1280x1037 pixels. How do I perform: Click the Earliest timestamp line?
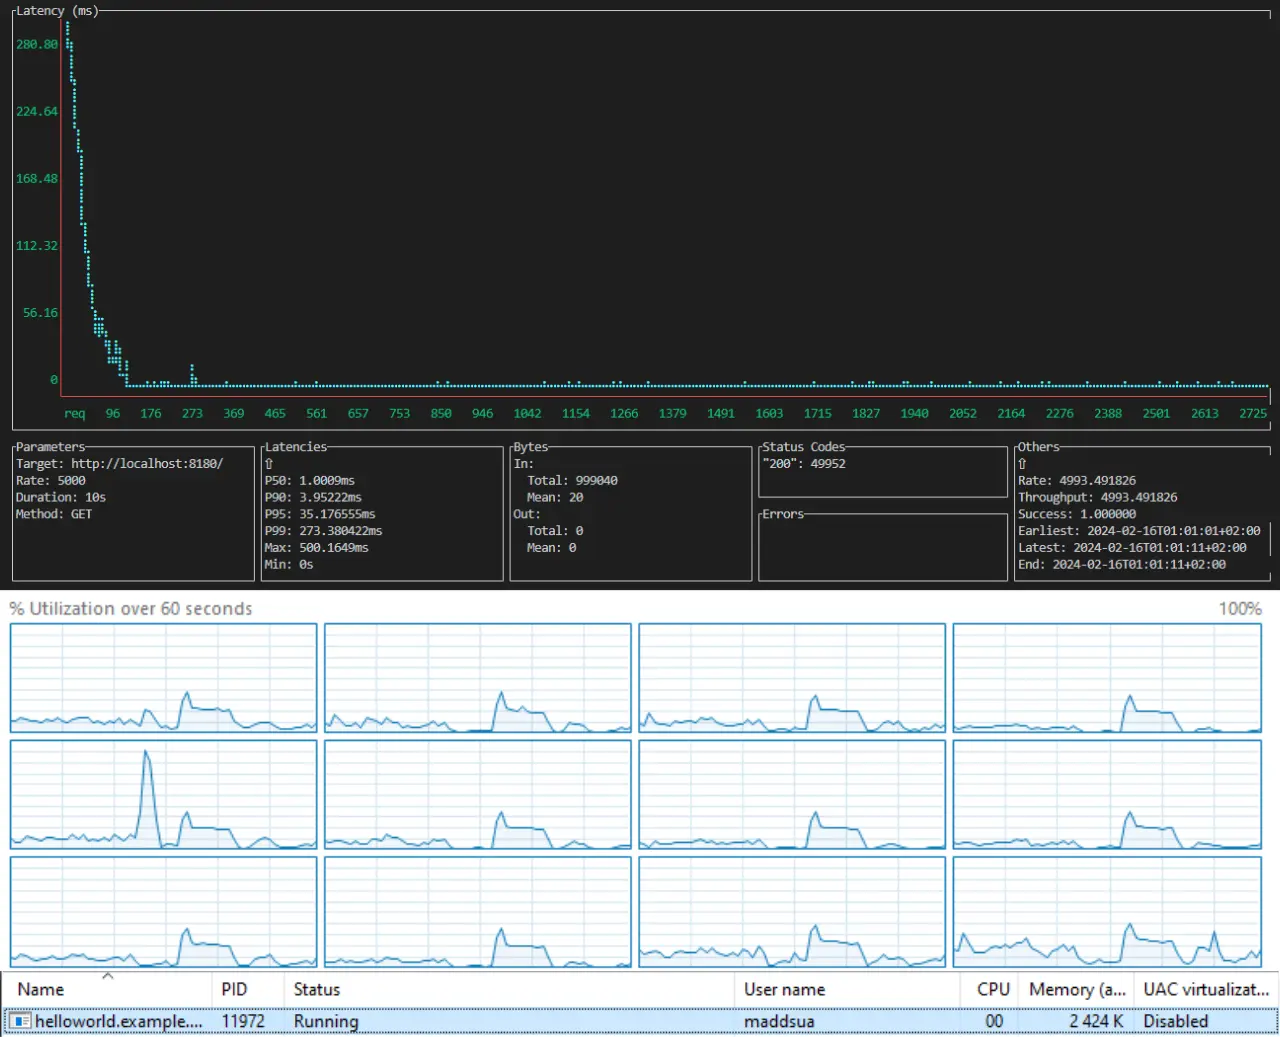[x=1139, y=531]
